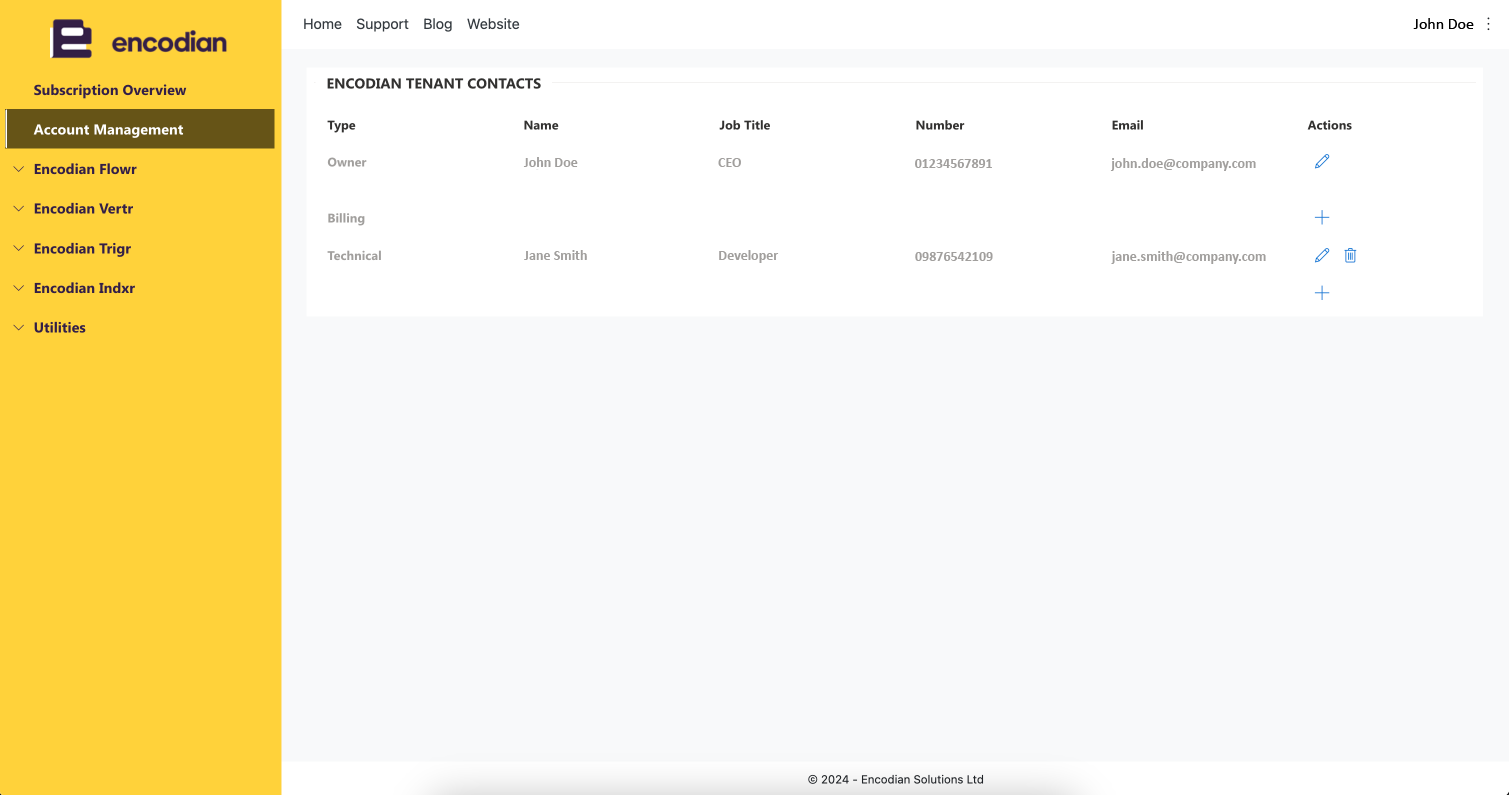The image size is (1509, 795).
Task: Click the Encodian logo
Action: tap(139, 40)
